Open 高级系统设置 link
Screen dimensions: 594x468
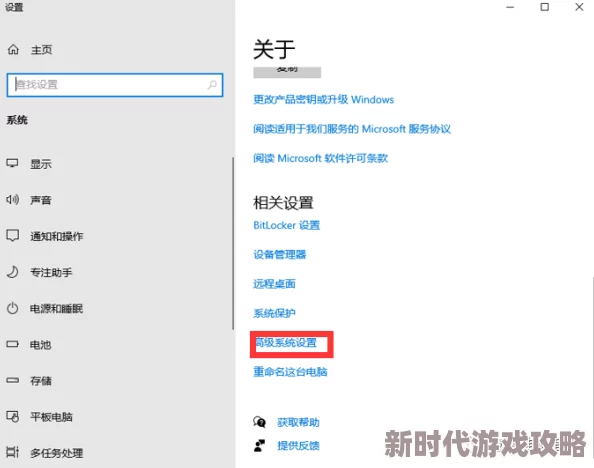point(286,343)
